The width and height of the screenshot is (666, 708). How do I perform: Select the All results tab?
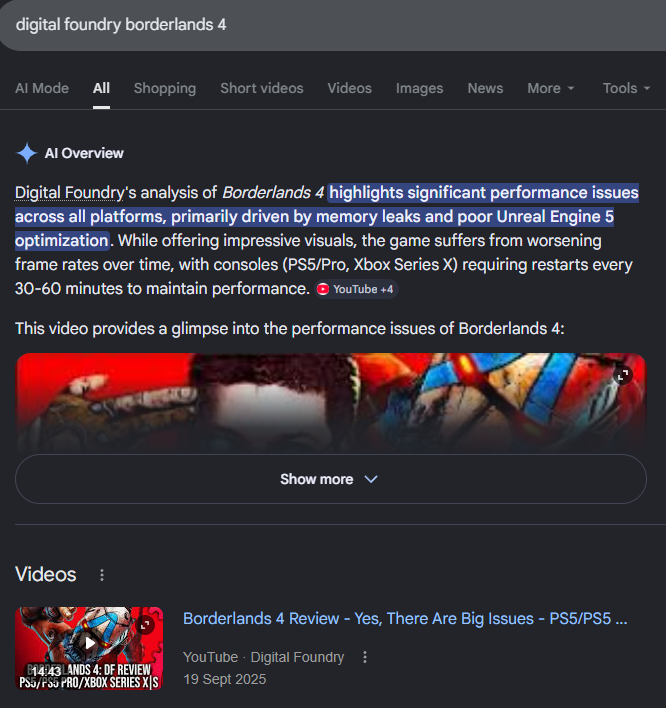click(101, 88)
